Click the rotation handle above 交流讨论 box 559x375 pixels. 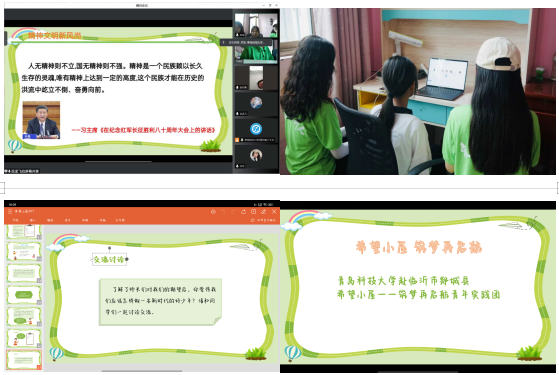[x=109, y=248]
